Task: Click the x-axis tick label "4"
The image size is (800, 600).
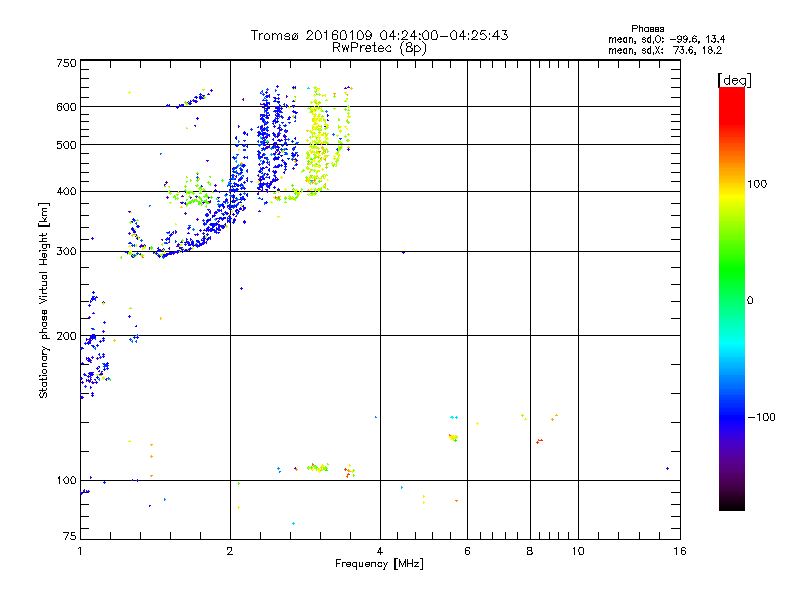Action: pos(380,551)
